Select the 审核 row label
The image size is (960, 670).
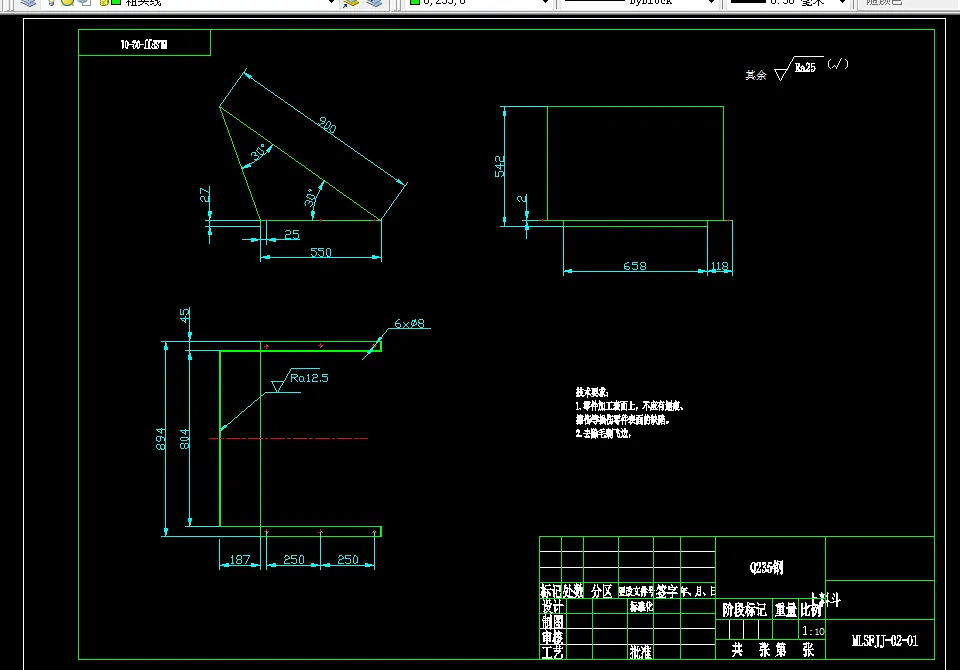tap(552, 637)
